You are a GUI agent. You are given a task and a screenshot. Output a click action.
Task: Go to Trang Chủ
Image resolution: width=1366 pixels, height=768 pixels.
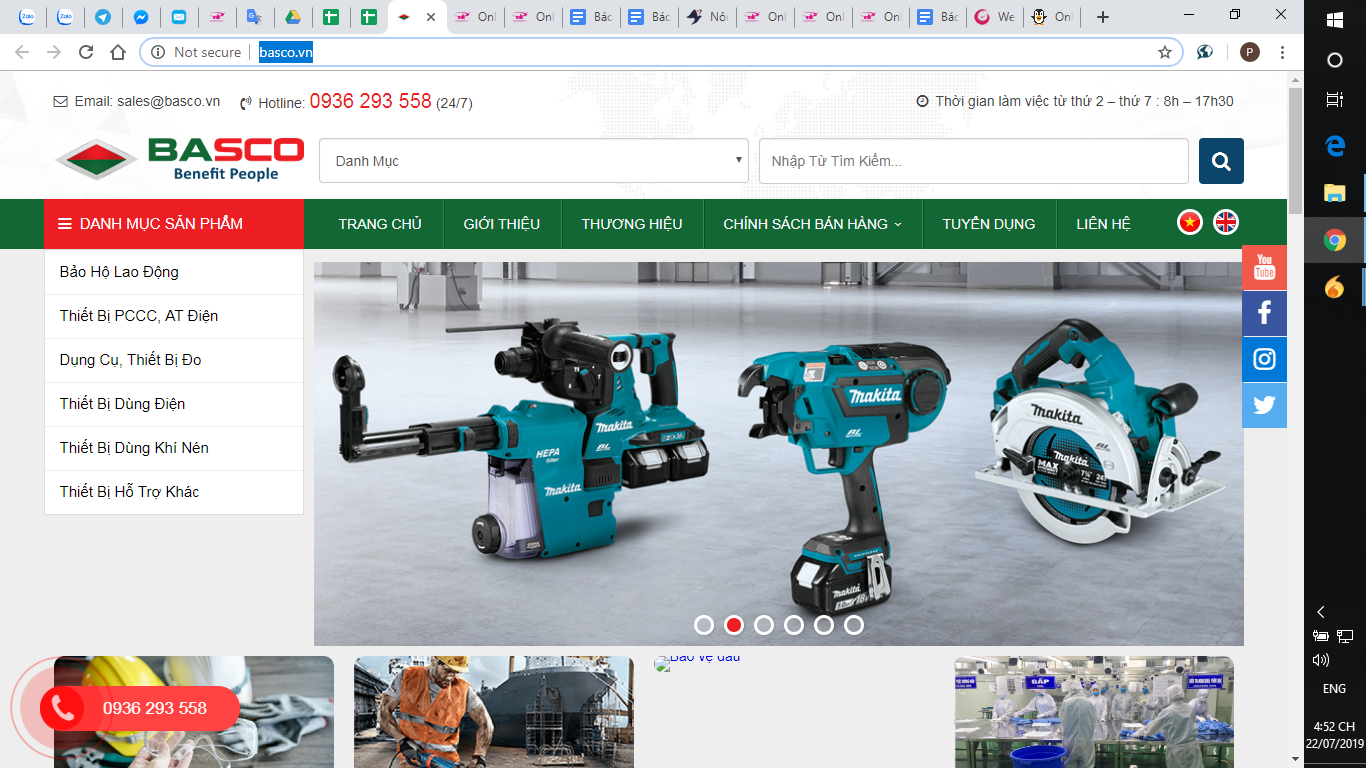click(x=380, y=224)
